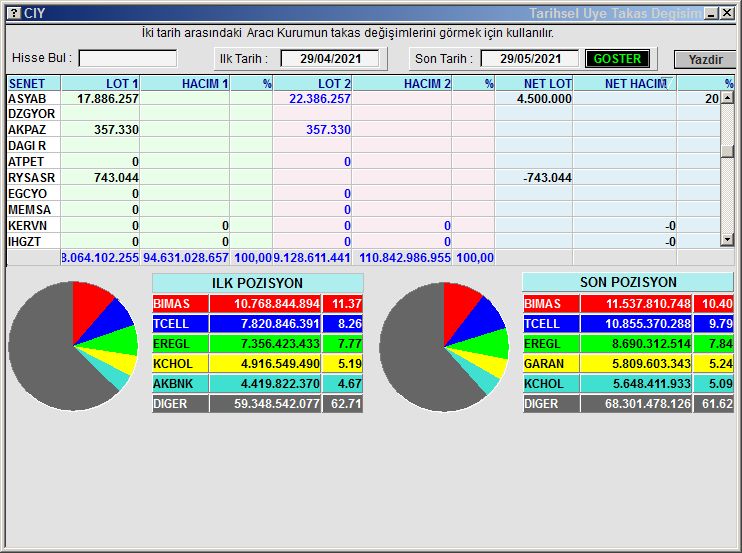742x553 pixels.
Task: Sort by the HACIM 1 column header
Action: pos(185,83)
